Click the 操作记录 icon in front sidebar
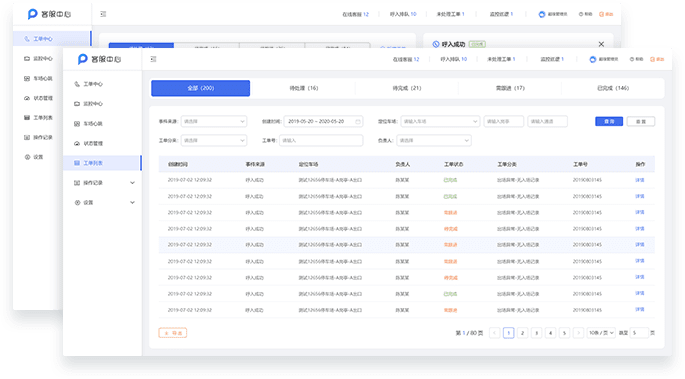Image resolution: width=685 pixels, height=379 pixels. [x=77, y=183]
